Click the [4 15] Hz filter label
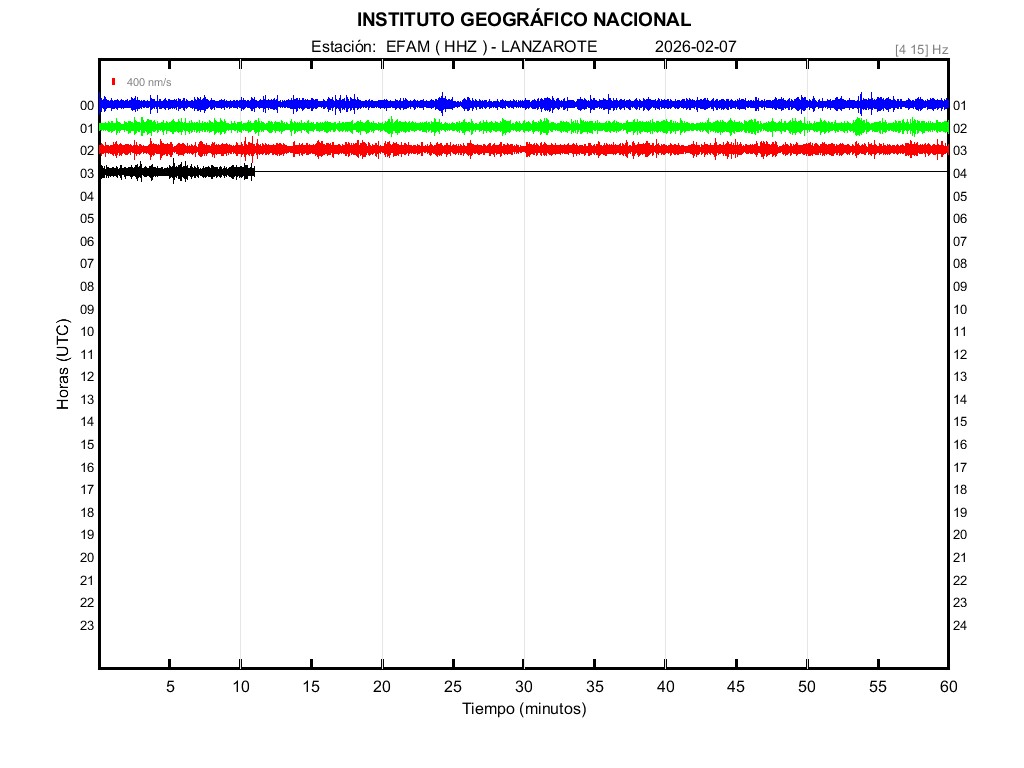The height and width of the screenshot is (768, 1024). point(921,49)
